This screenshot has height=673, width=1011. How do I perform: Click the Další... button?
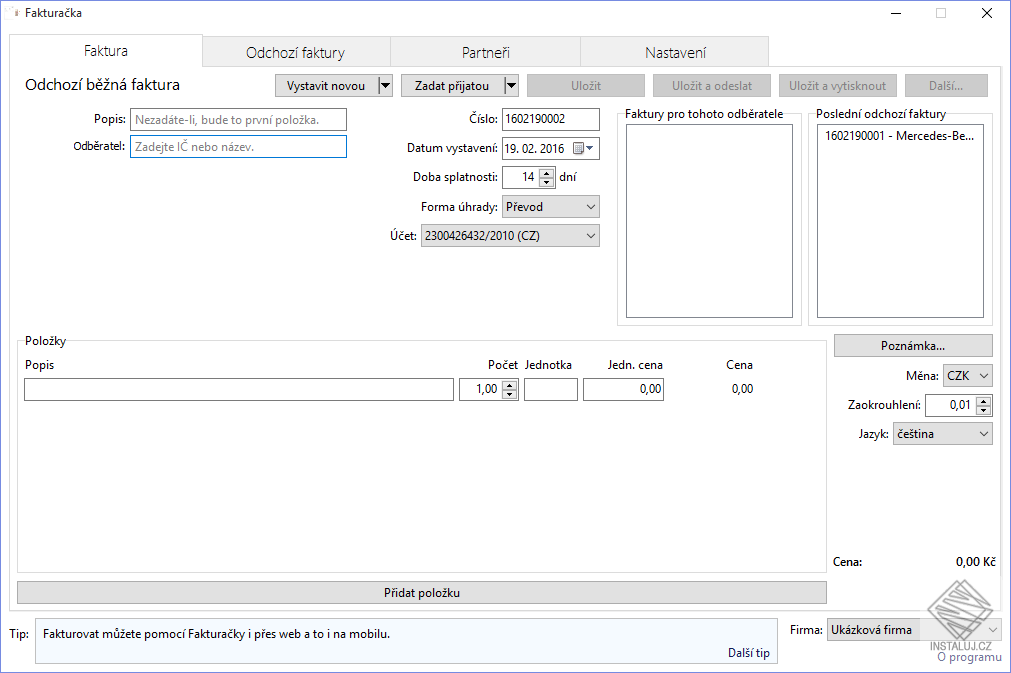point(946,86)
